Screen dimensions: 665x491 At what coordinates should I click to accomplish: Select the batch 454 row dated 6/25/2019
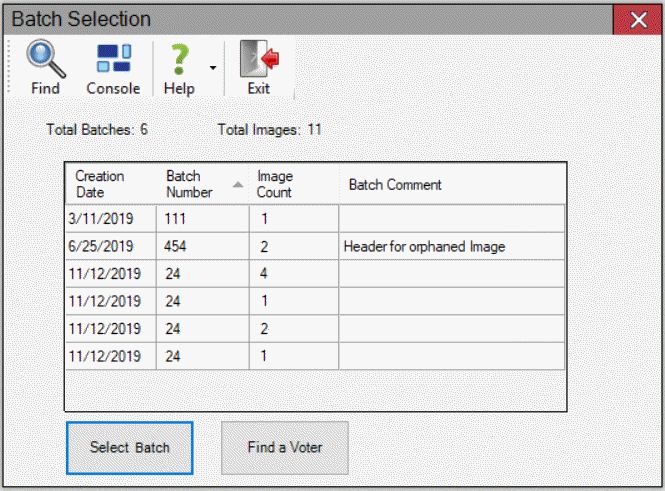click(315, 246)
